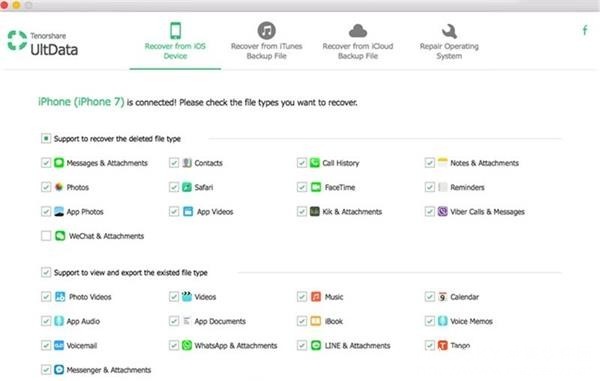Click the App Photos icon
This screenshot has height=381, width=600.
point(59,212)
